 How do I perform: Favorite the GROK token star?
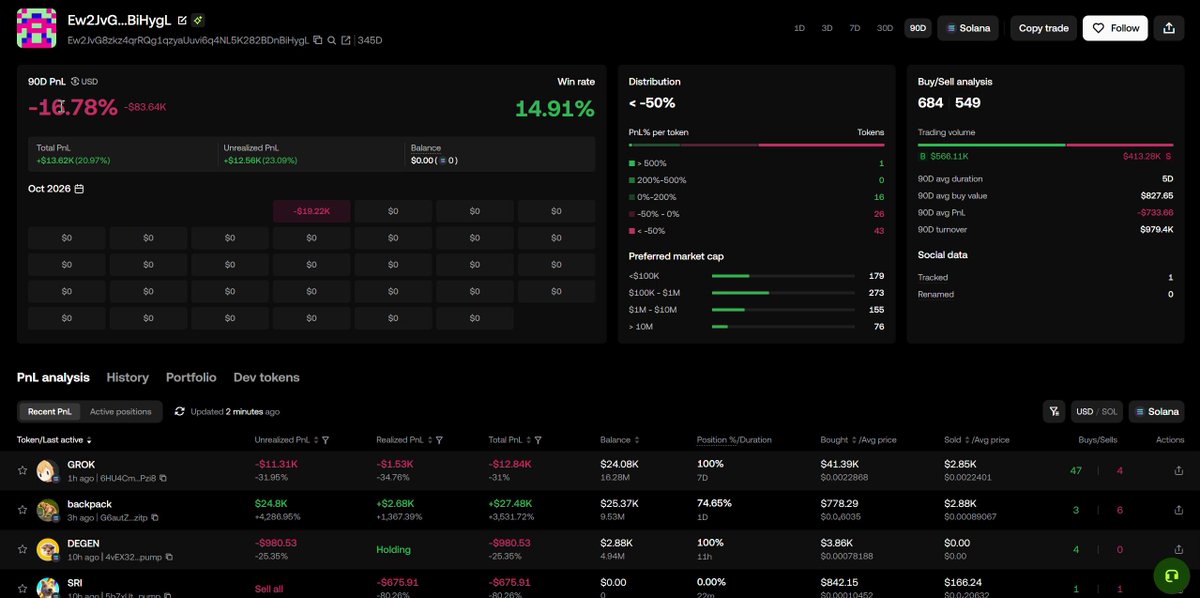(22, 470)
